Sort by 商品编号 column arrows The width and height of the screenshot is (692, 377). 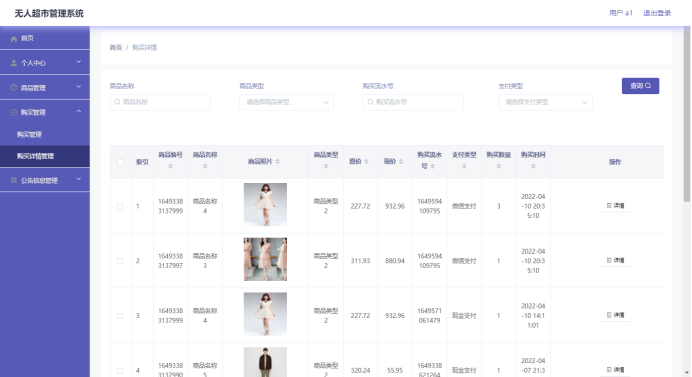(170, 166)
